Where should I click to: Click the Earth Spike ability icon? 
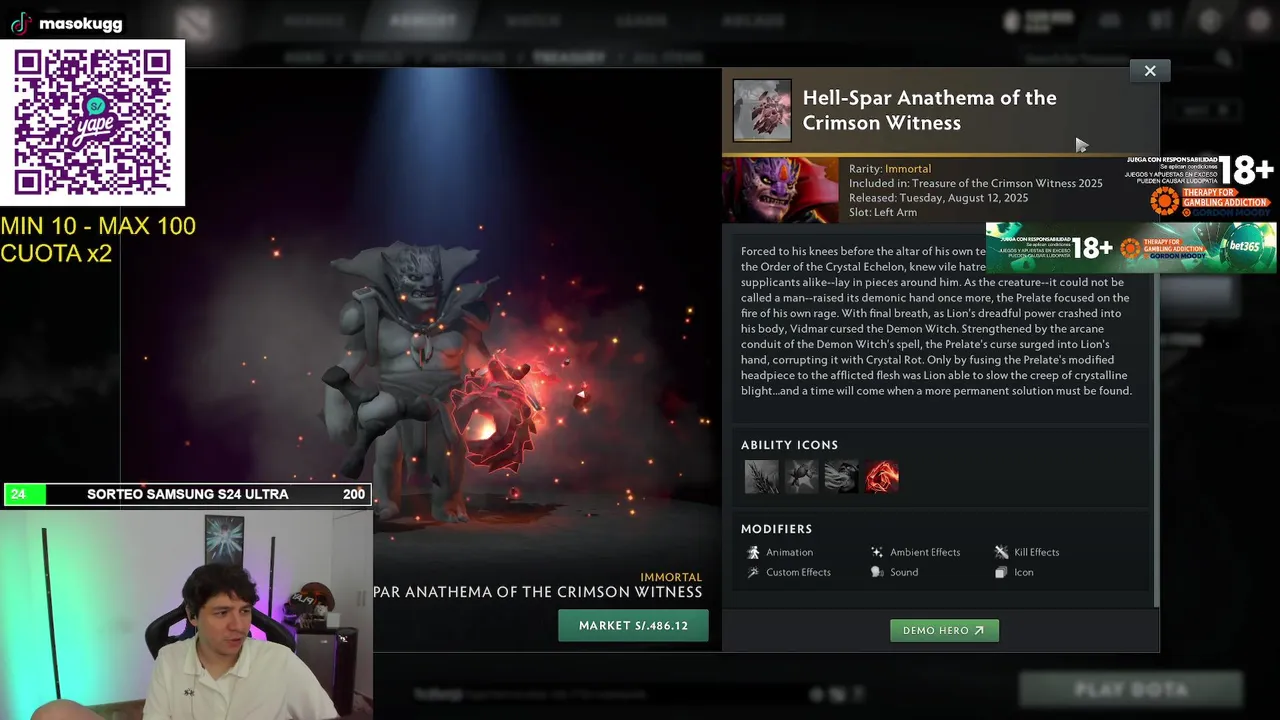point(761,477)
